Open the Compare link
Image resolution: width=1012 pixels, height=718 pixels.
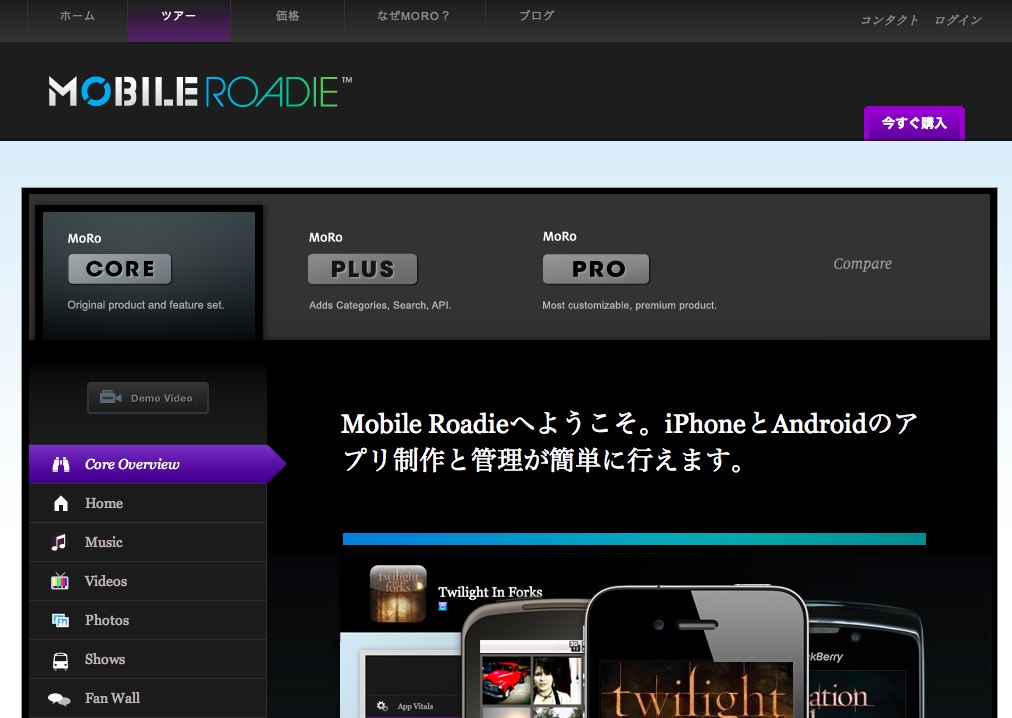(x=862, y=263)
